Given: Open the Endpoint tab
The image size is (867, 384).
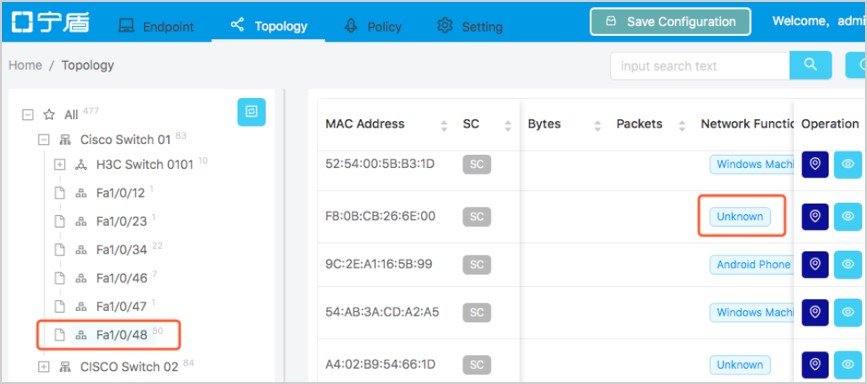Looking at the screenshot, I should click(x=156, y=26).
